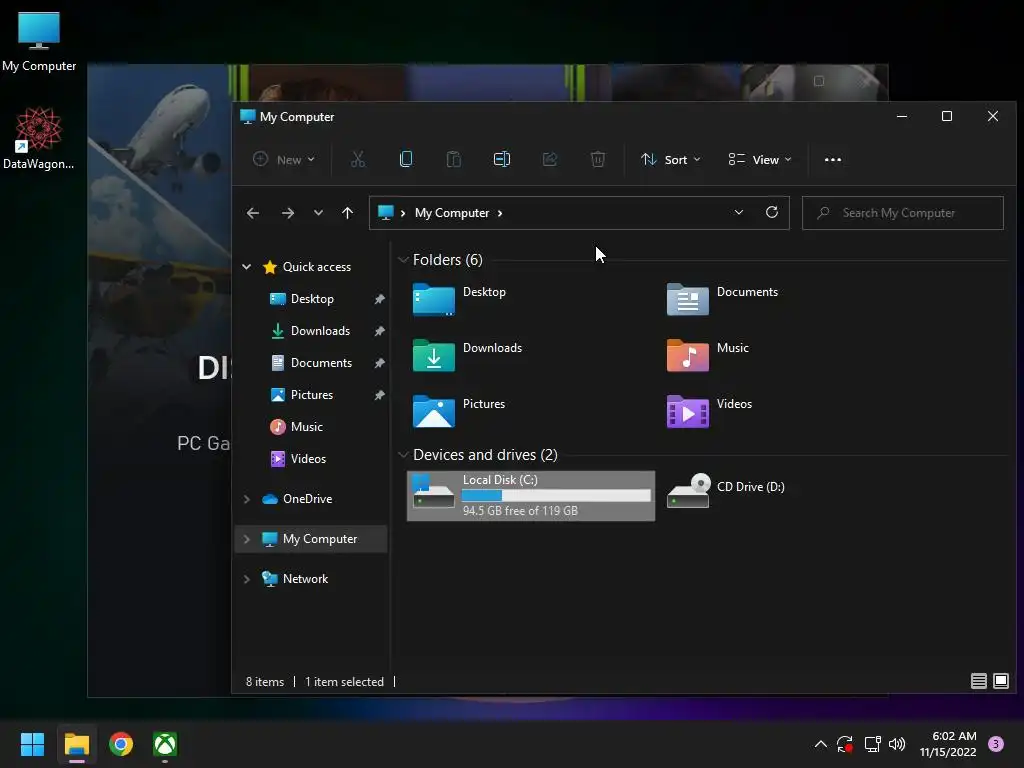Open Google Chrome from taskbar
The width and height of the screenshot is (1024, 768).
click(121, 744)
